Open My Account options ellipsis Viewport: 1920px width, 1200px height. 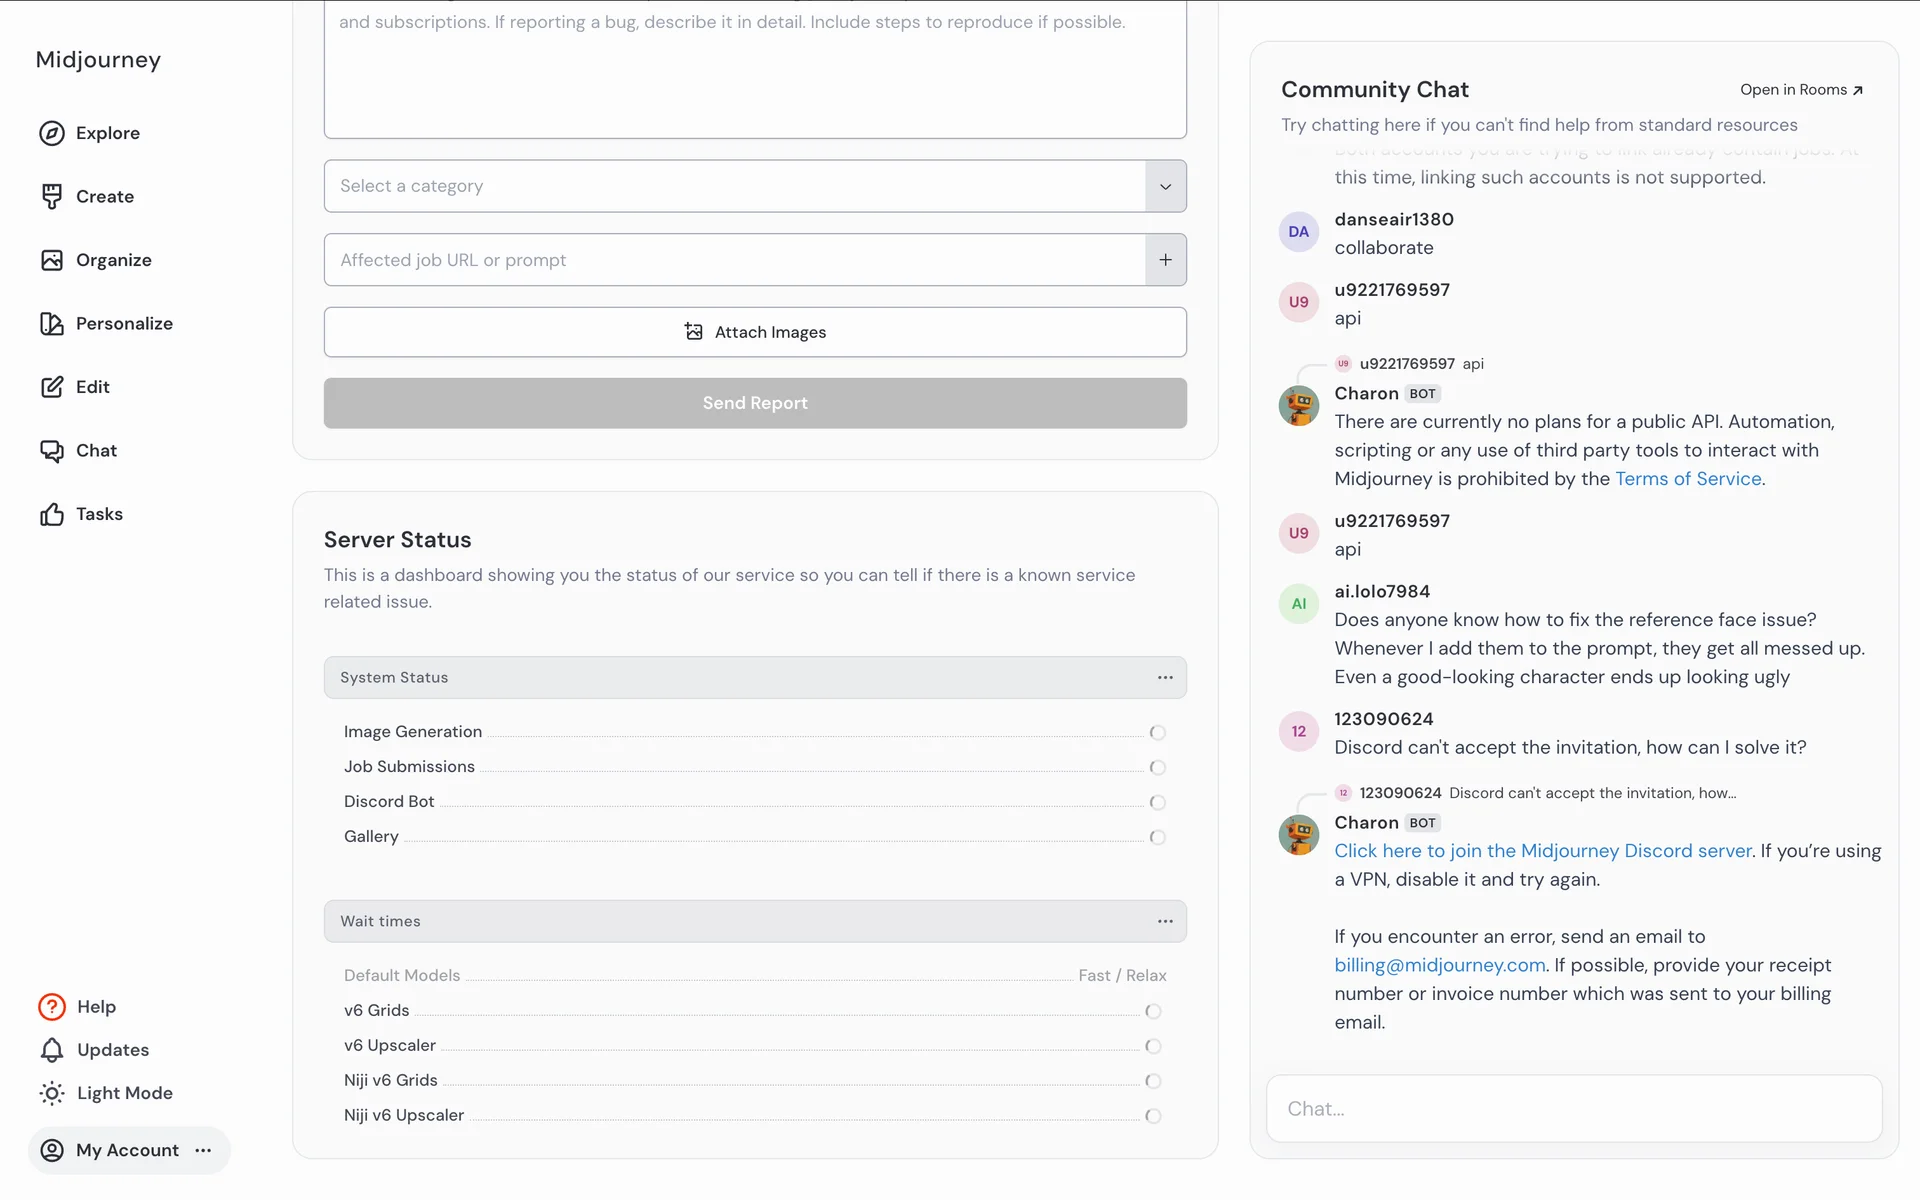204,1150
